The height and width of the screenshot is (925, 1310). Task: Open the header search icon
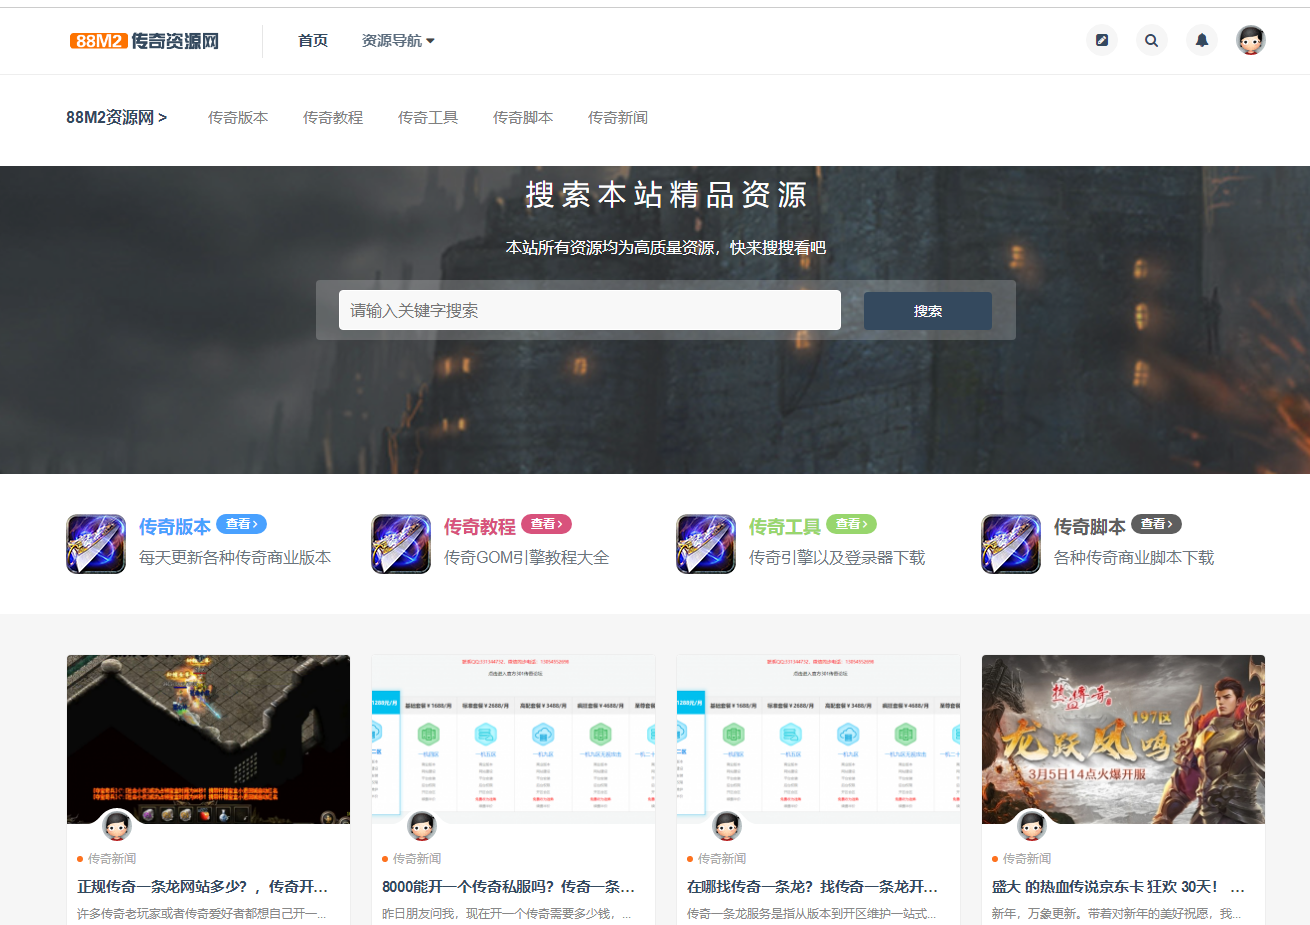click(x=1152, y=40)
